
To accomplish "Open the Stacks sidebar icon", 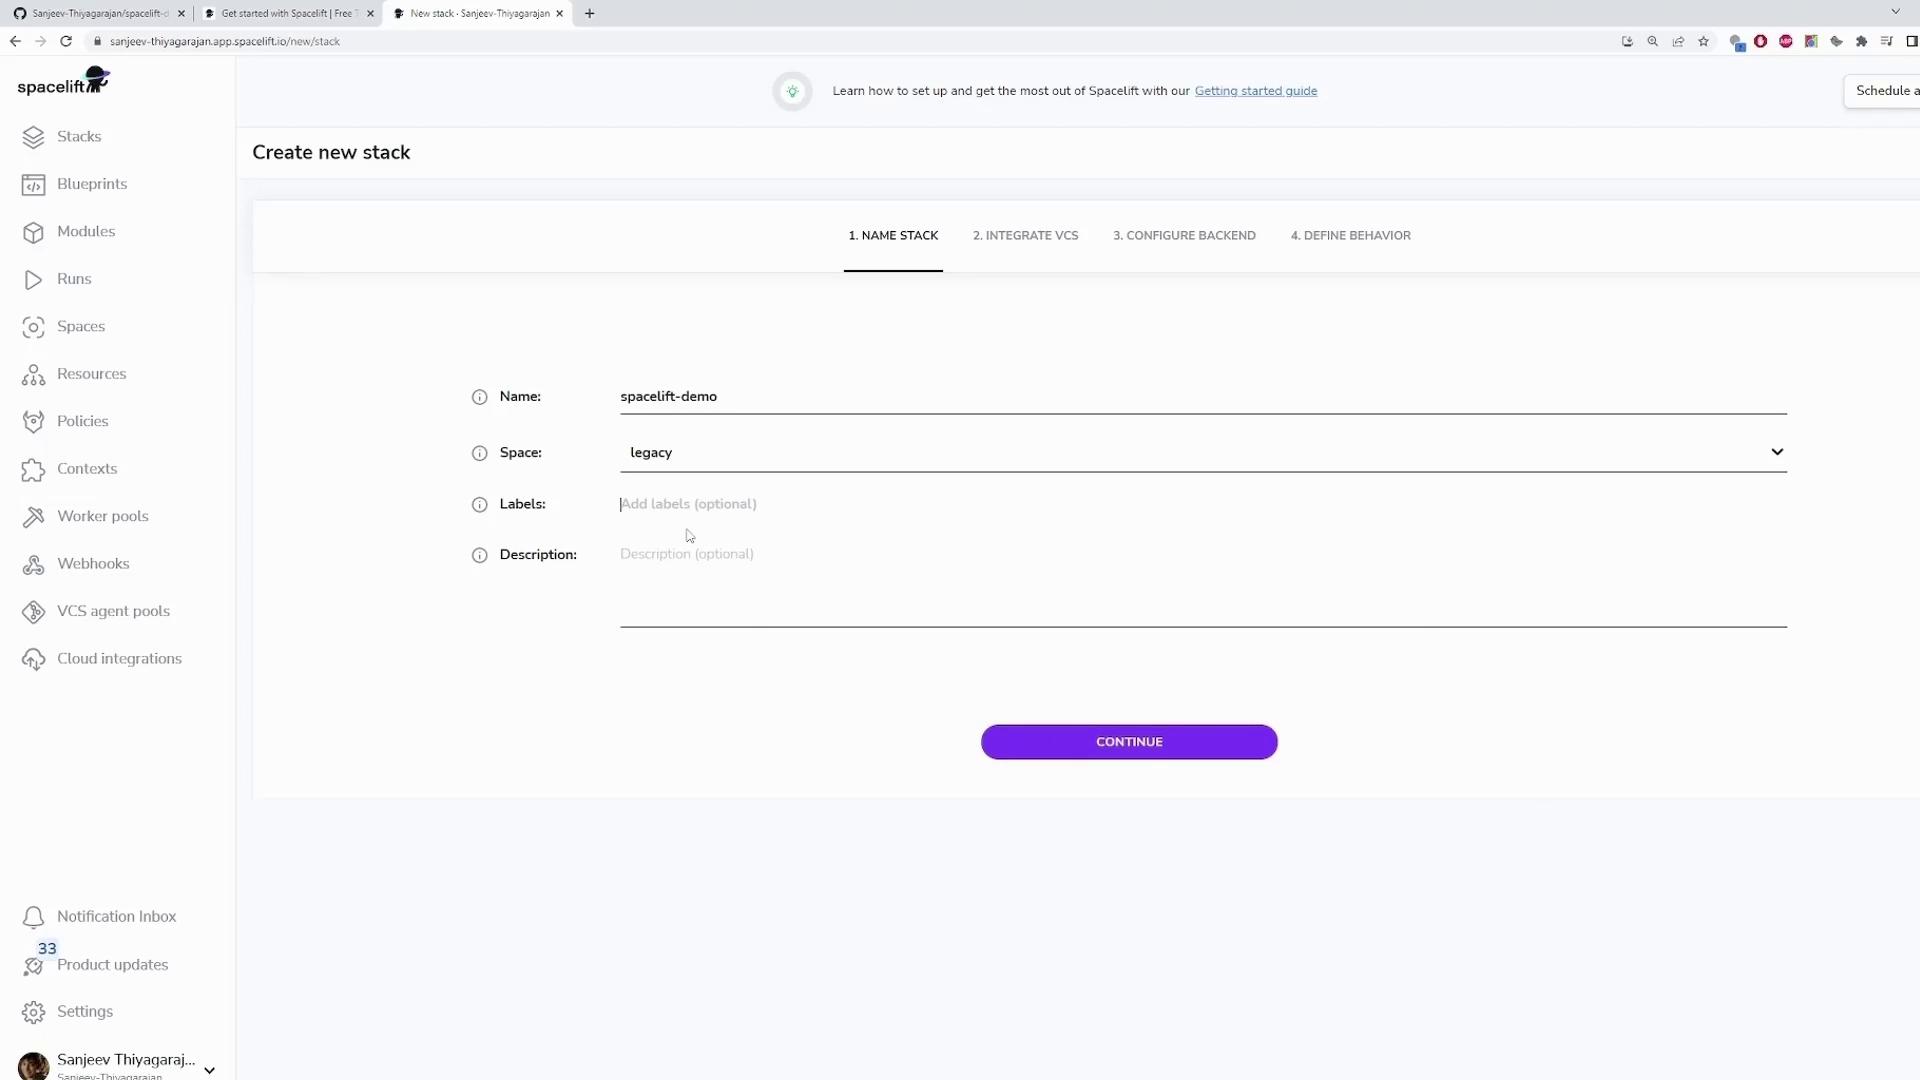I will pyautogui.click(x=33, y=137).
